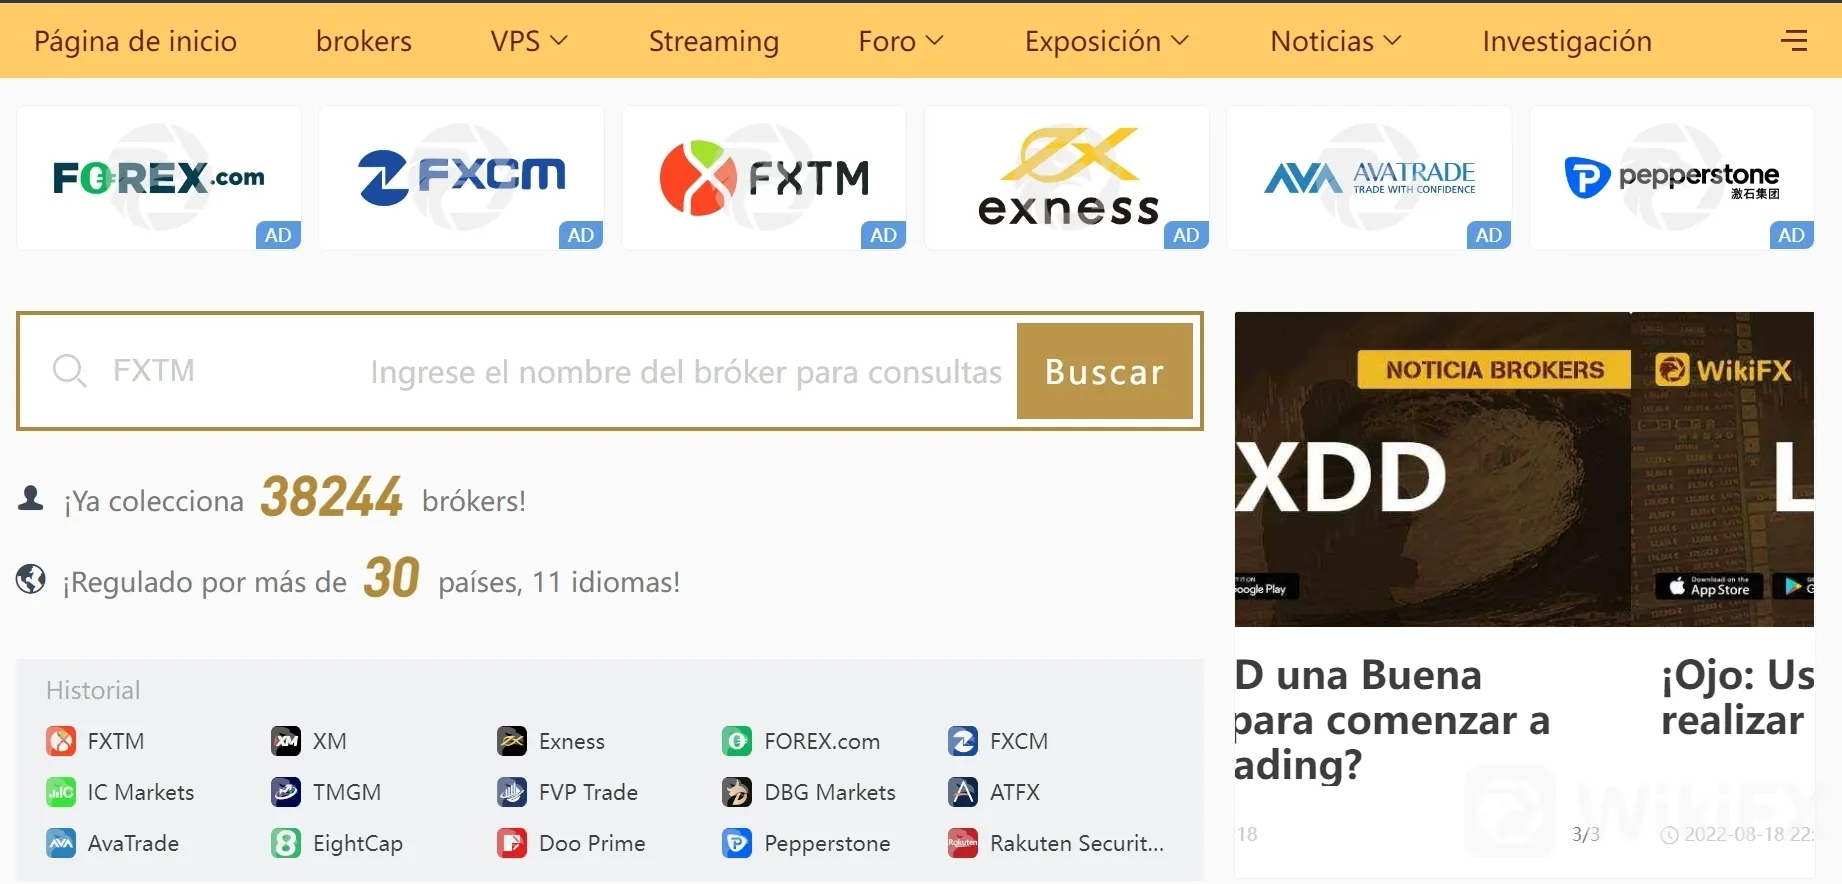Open the exness ad banner
The image size is (1842, 884).
click(x=1067, y=178)
